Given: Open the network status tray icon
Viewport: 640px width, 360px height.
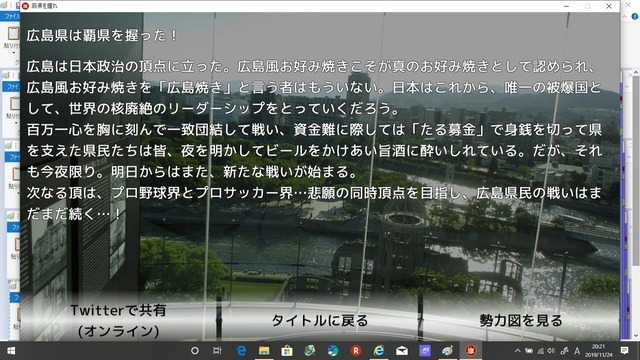Looking at the screenshot, I should coord(540,351).
